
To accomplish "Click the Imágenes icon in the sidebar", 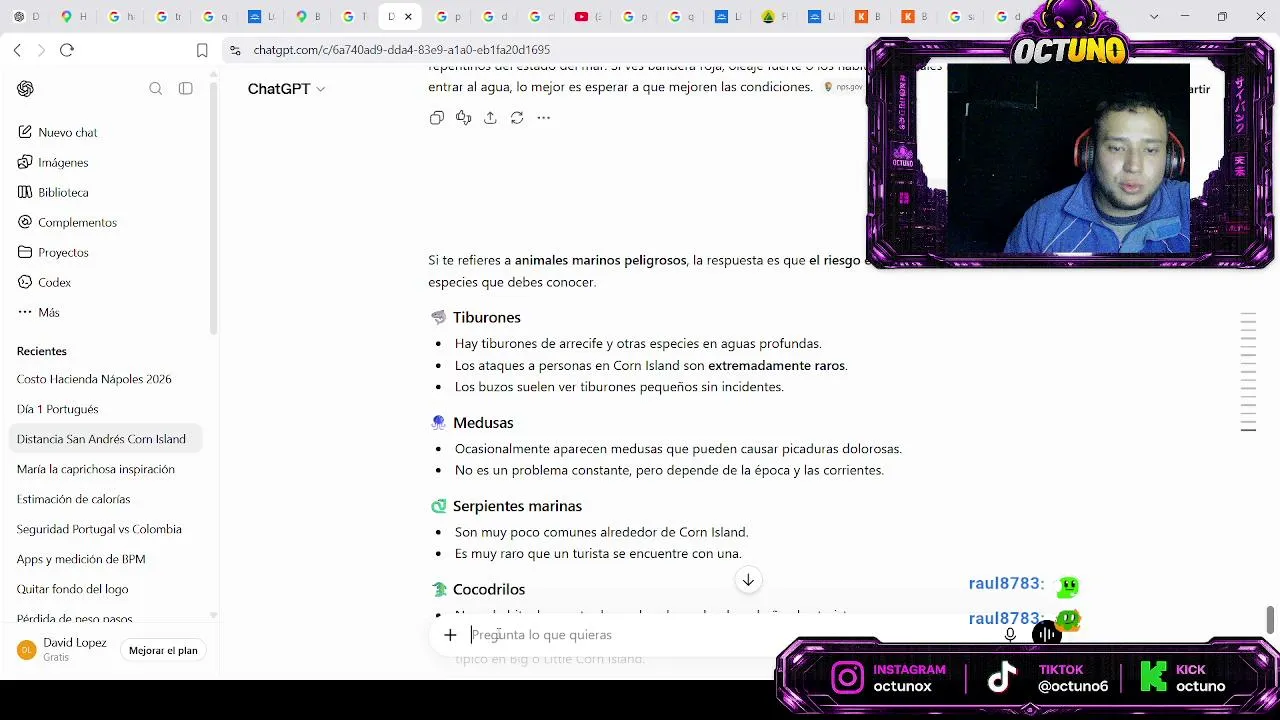I will tap(25, 162).
